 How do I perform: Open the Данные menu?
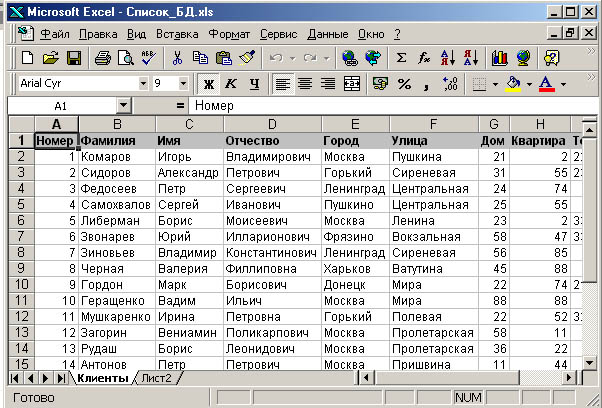point(327,34)
